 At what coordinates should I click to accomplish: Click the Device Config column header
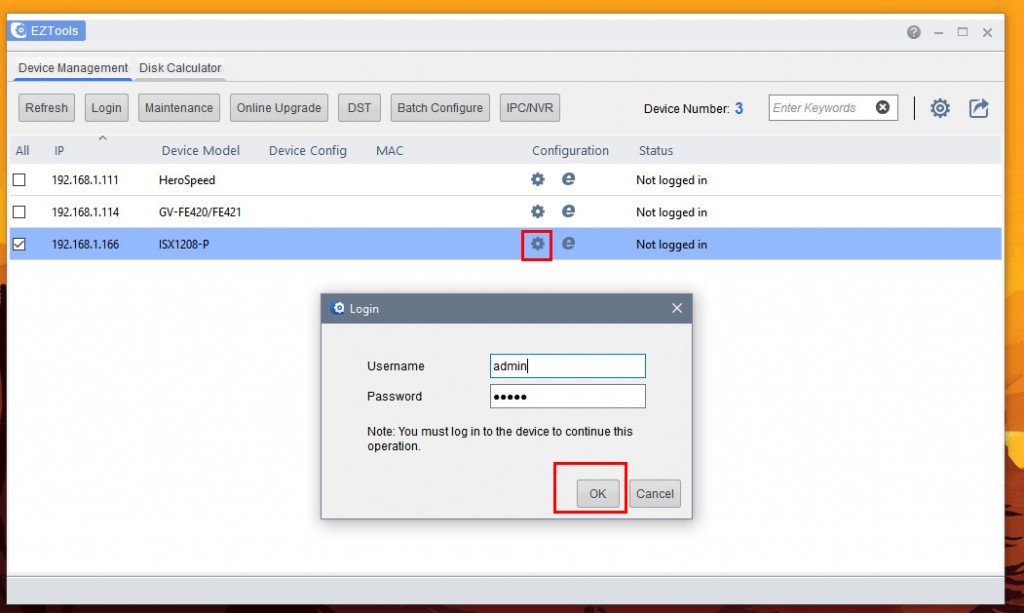point(308,151)
